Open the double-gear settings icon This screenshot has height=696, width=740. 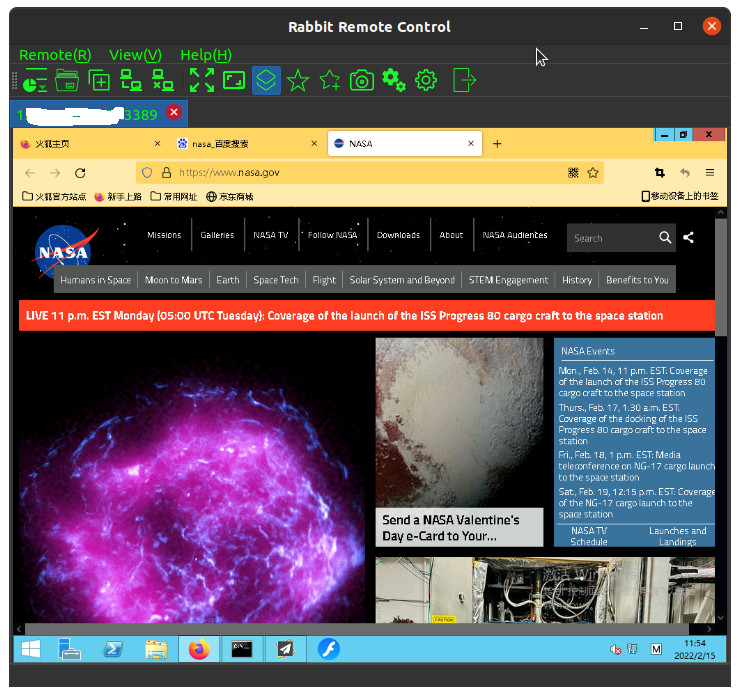pyautogui.click(x=394, y=80)
